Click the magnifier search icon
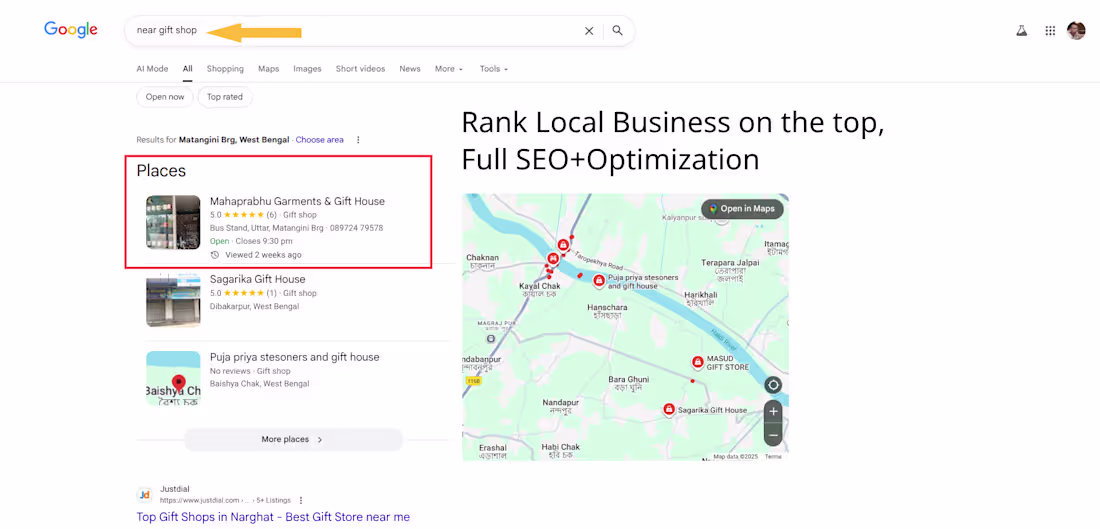This screenshot has height=529, width=1100. coord(617,31)
